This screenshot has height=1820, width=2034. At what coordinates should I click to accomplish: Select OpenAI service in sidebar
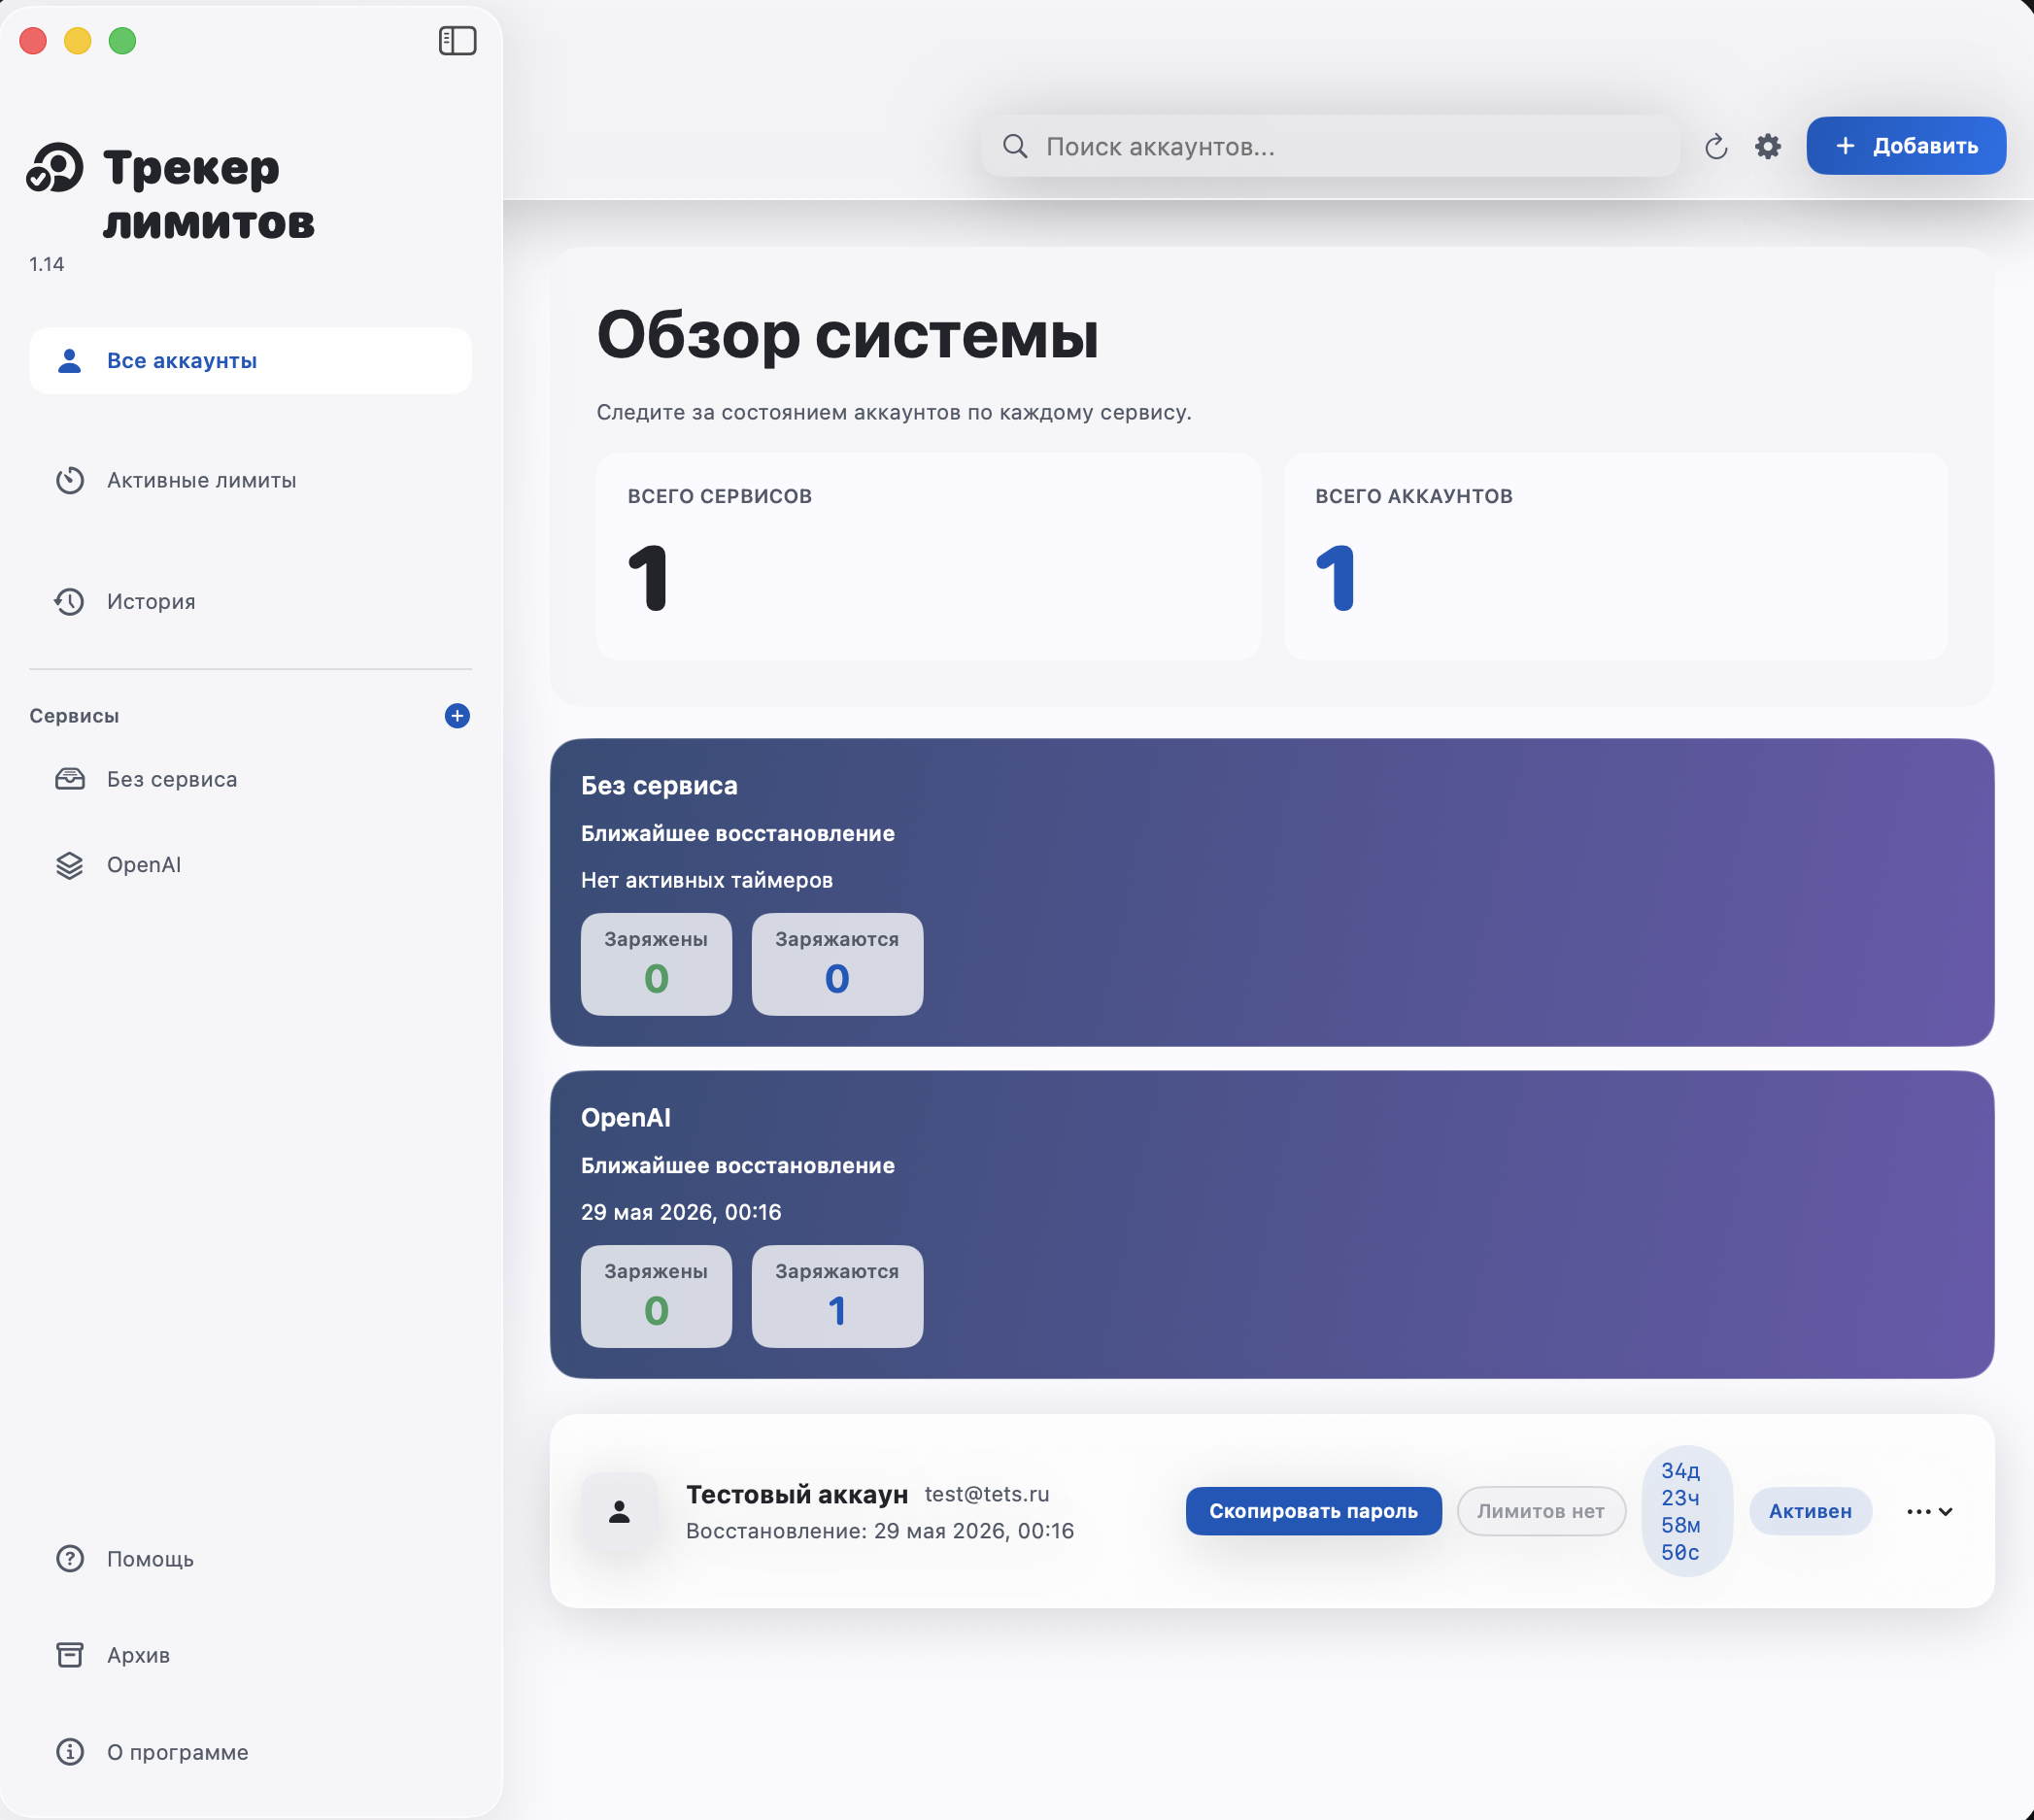[x=250, y=865]
